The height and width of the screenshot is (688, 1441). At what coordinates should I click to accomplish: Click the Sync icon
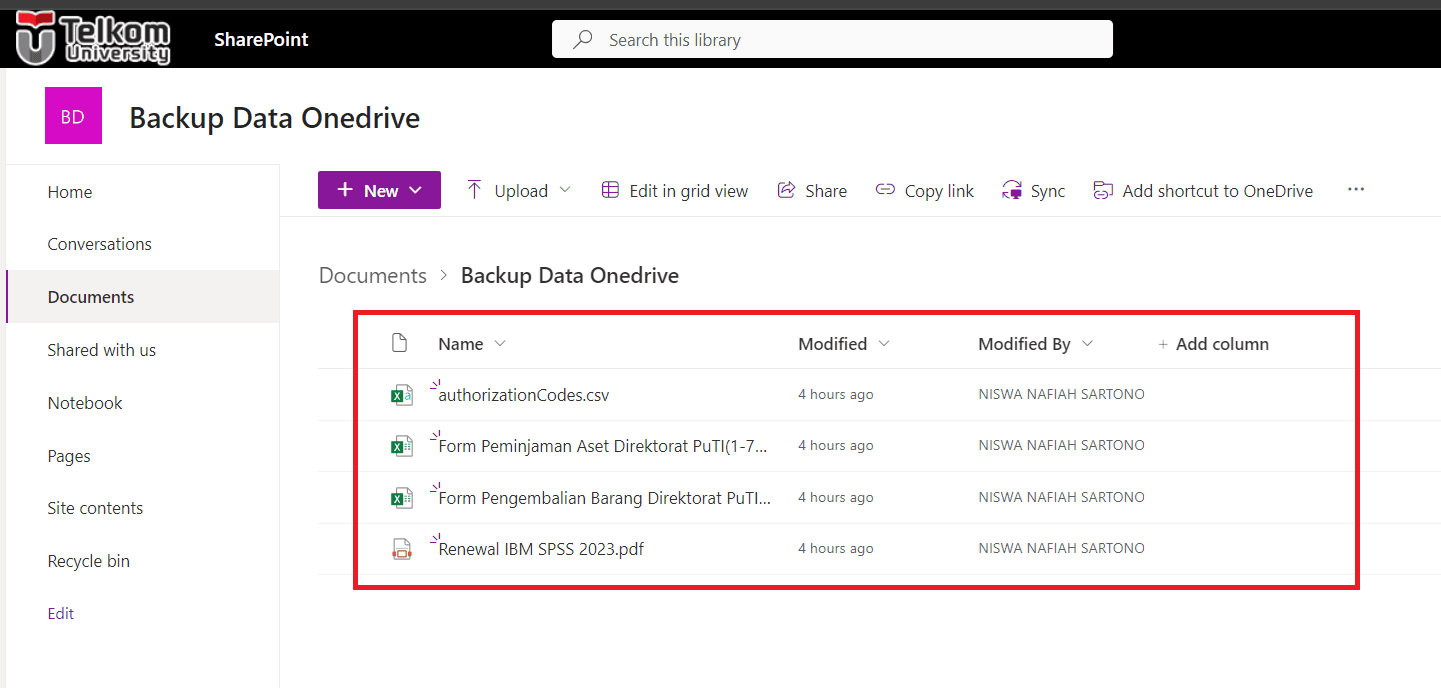tap(1012, 191)
